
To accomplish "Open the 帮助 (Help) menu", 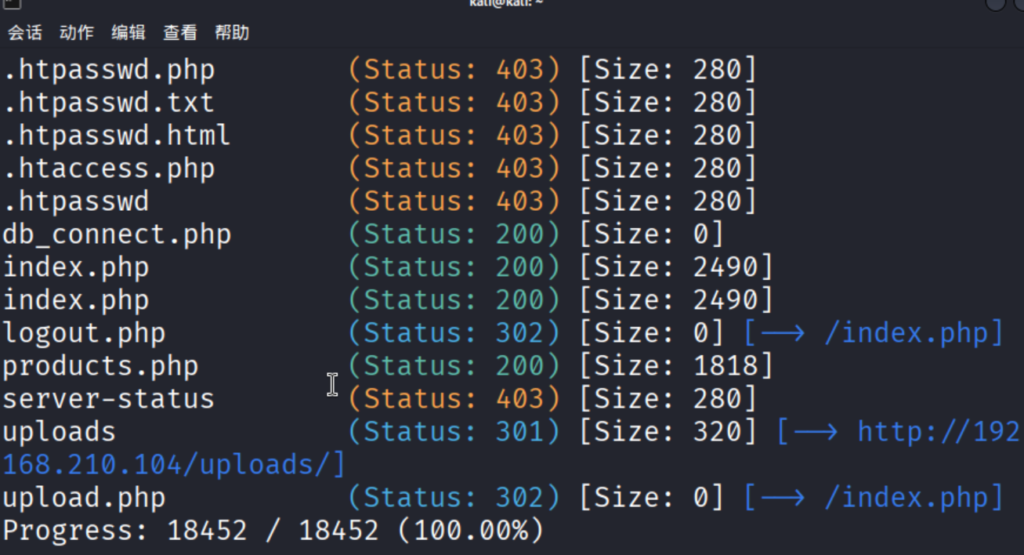I will [232, 33].
